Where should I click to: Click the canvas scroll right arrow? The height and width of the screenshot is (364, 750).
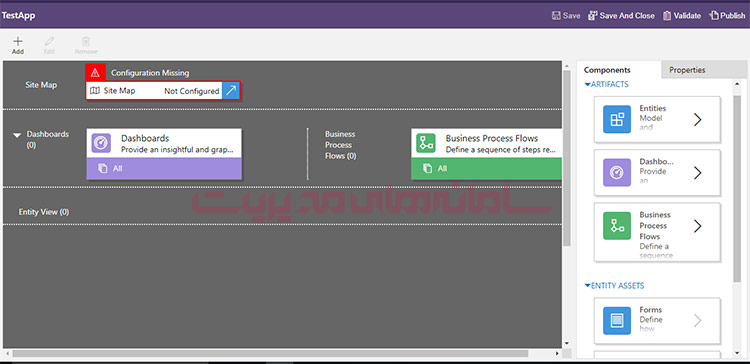click(x=557, y=353)
